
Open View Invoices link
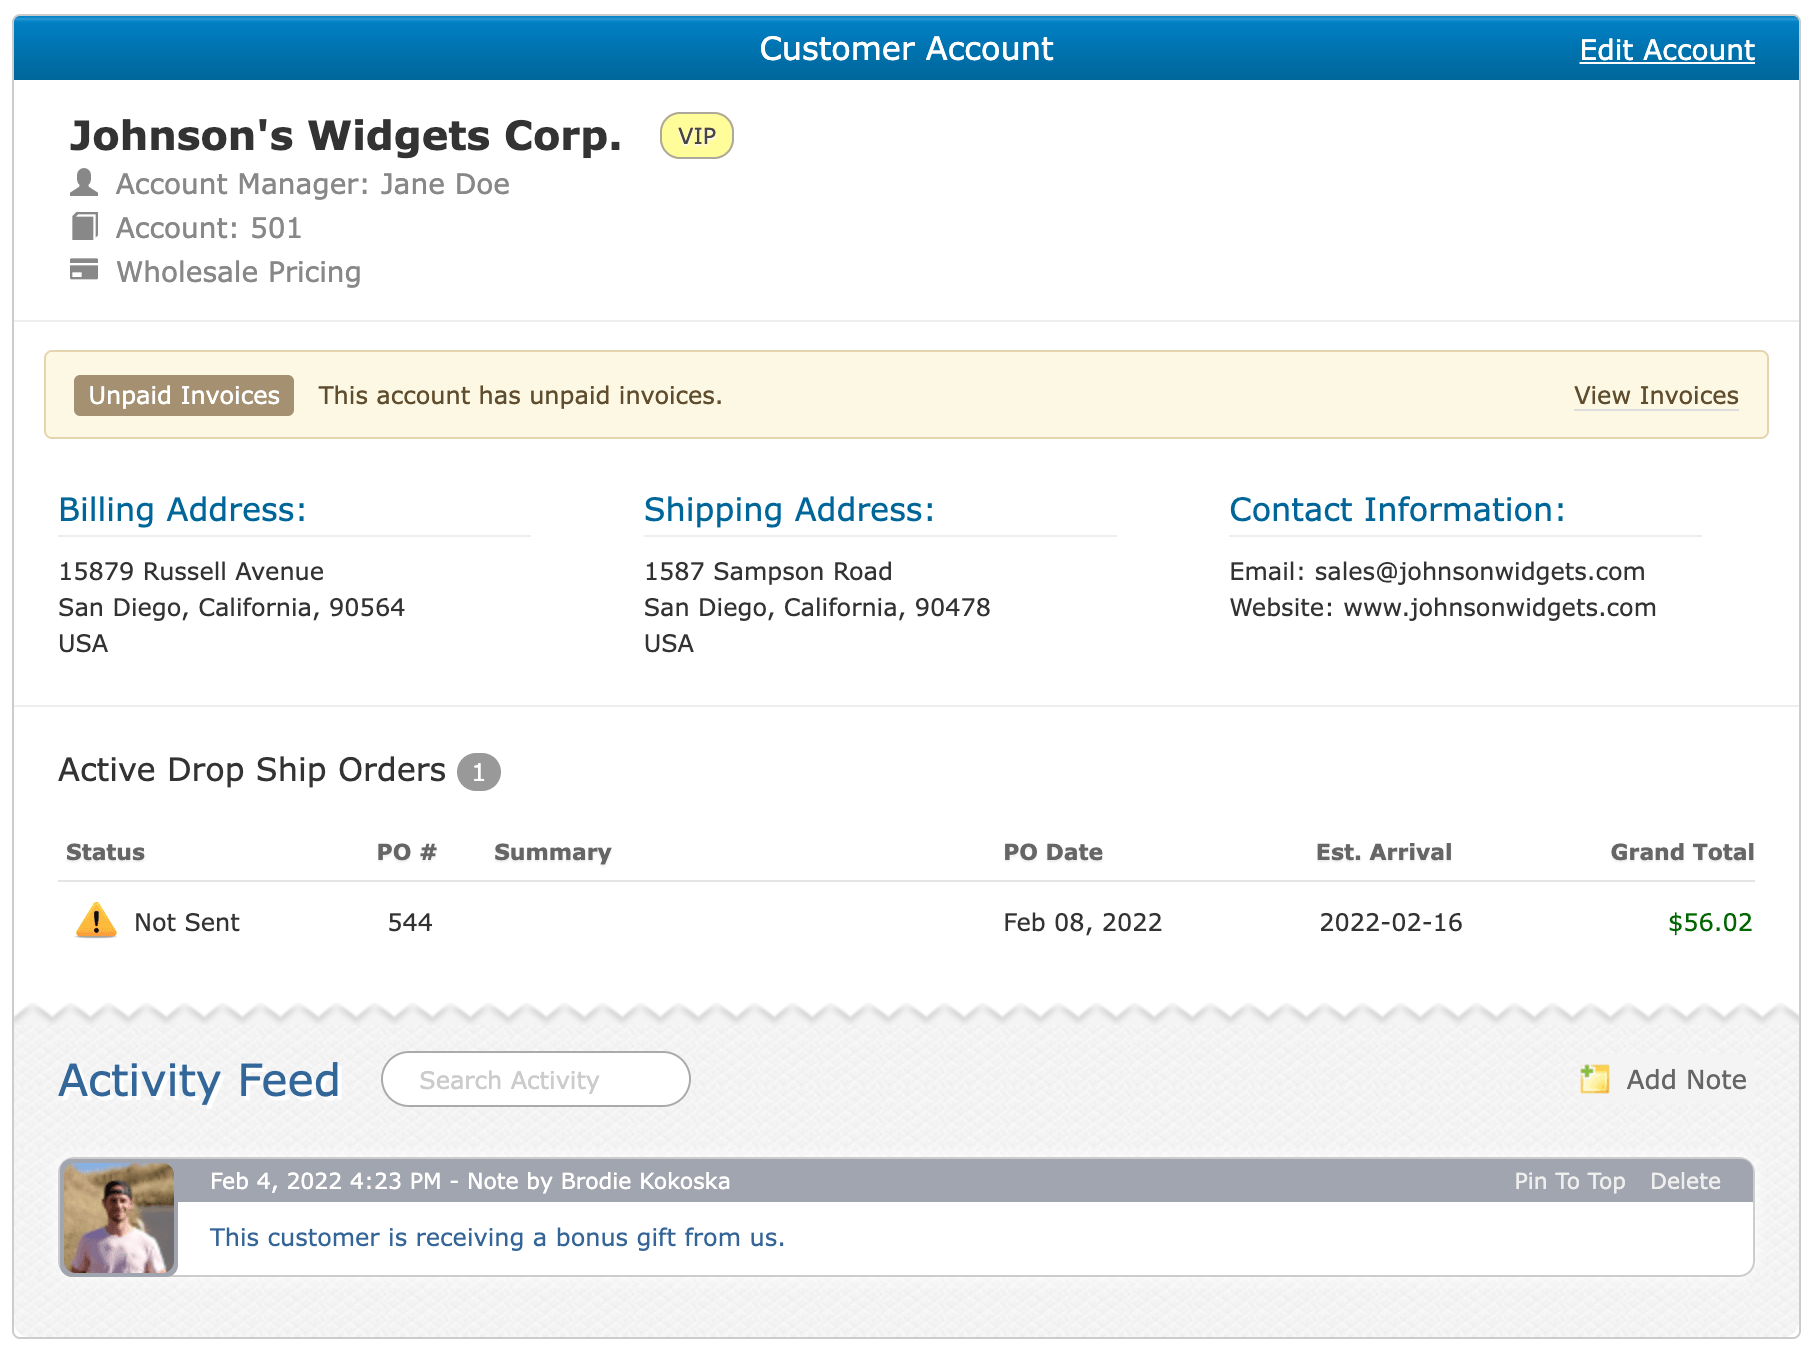[1655, 396]
